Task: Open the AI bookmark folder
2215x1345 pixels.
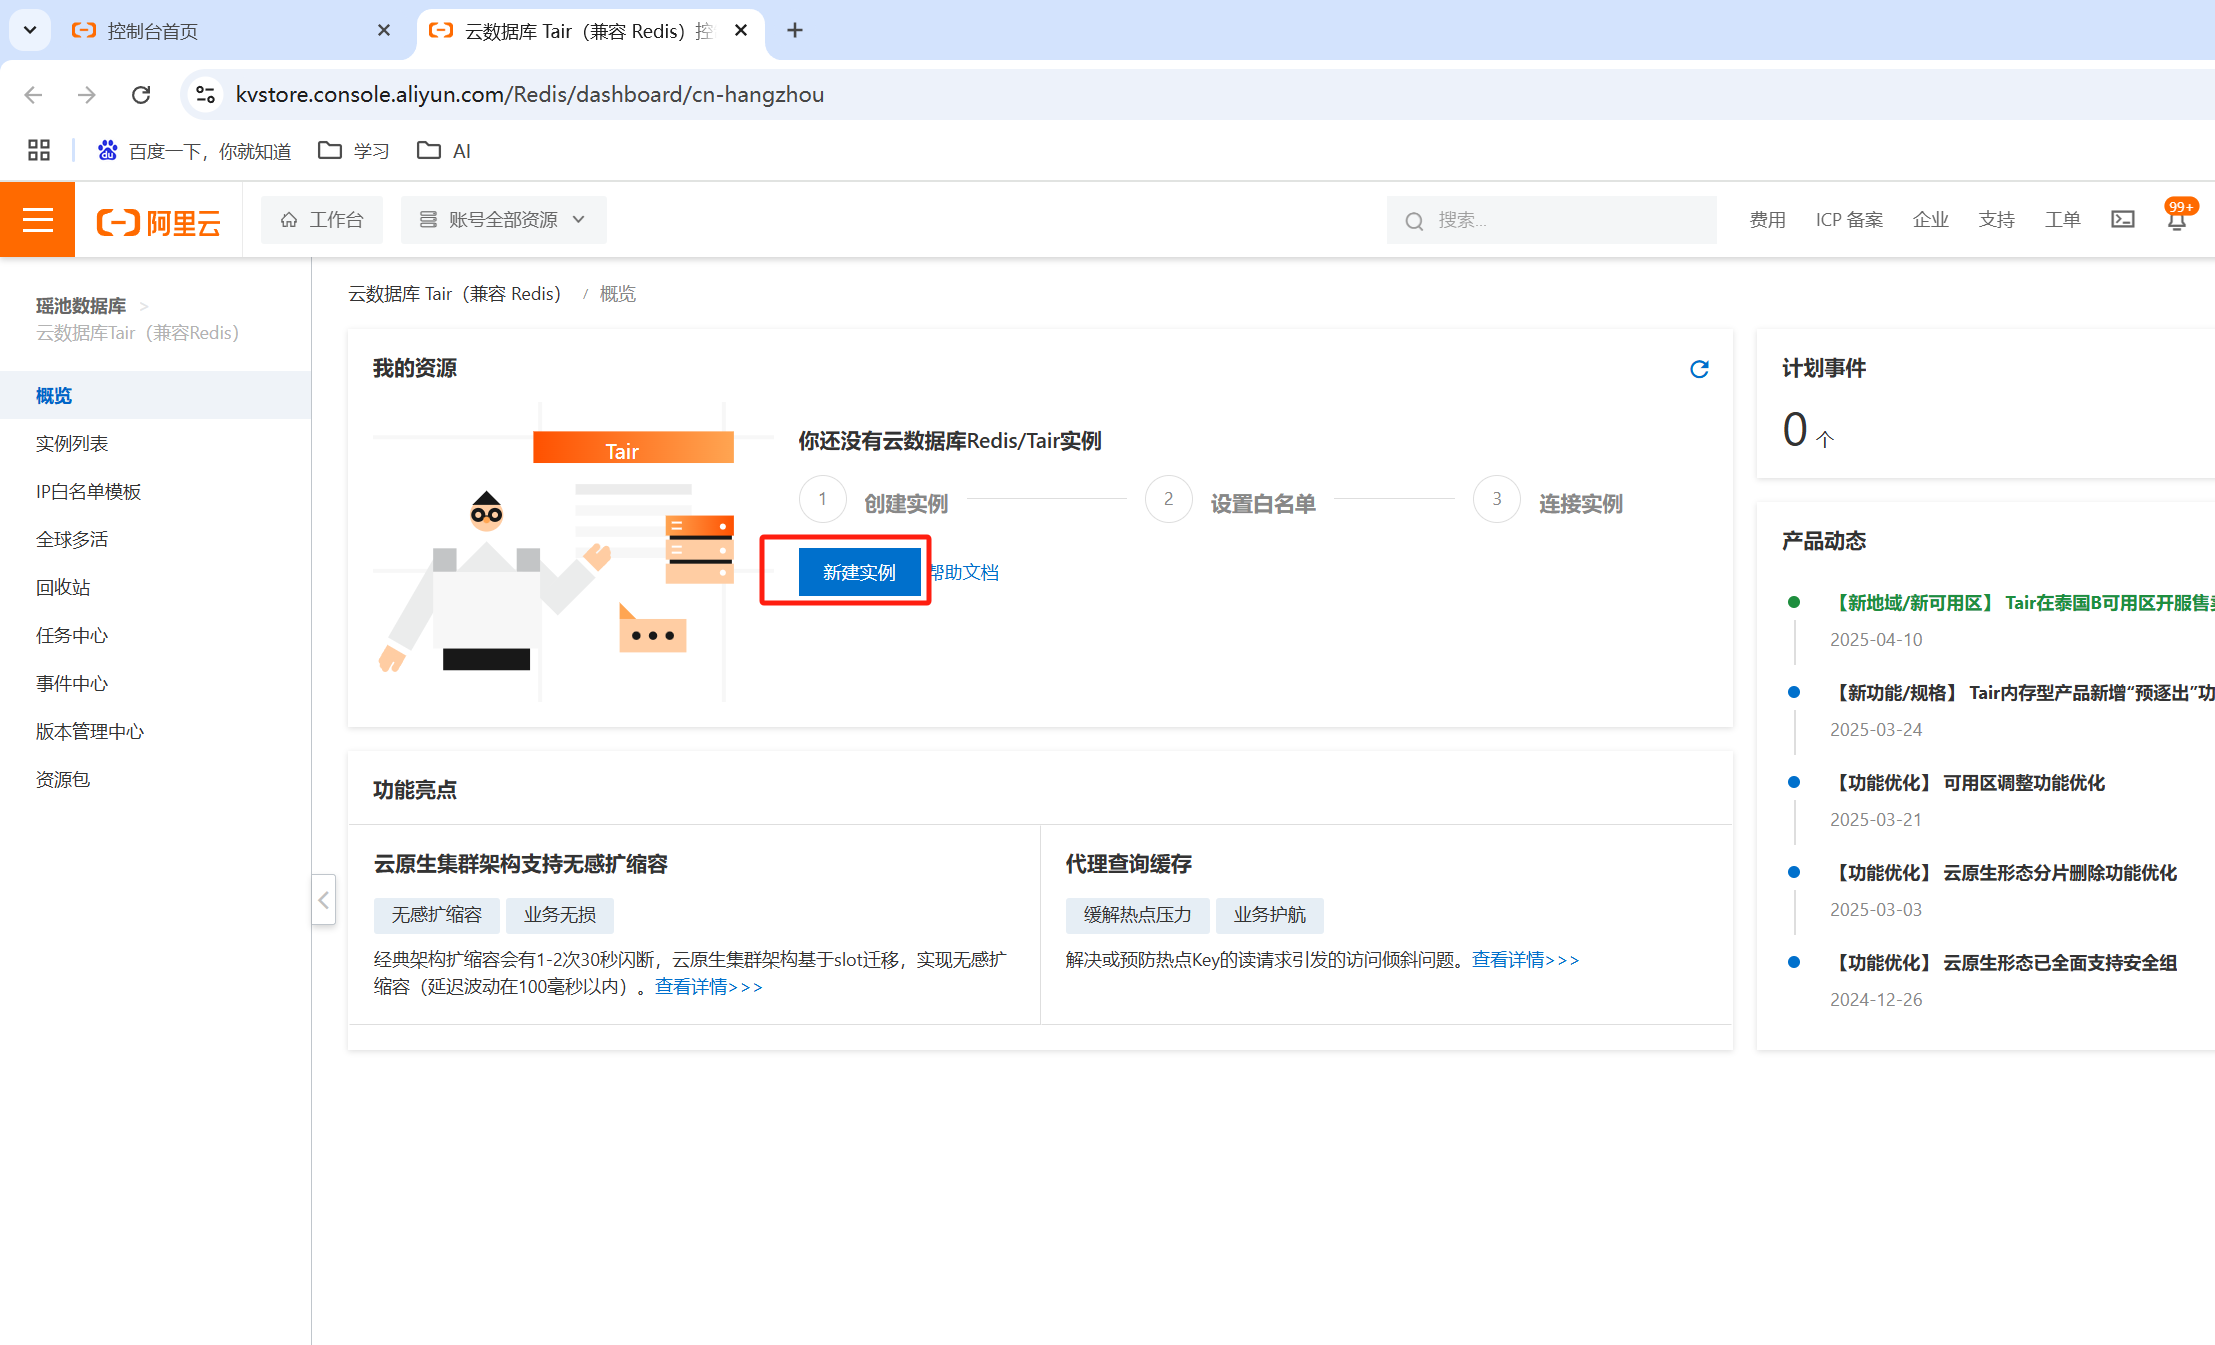Action: 444,151
